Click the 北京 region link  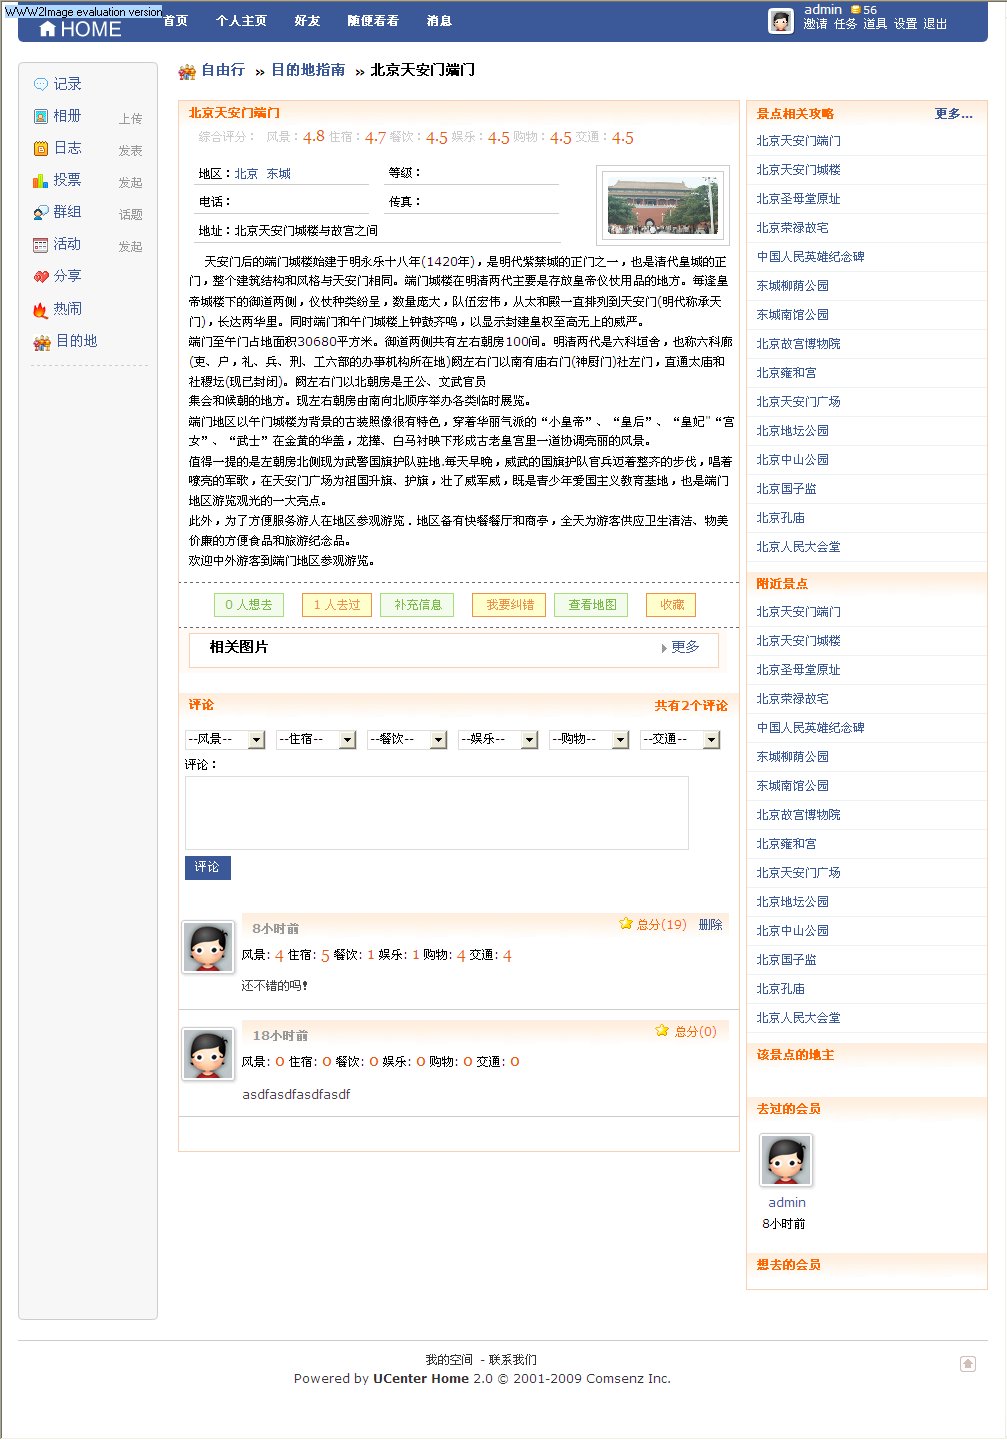247,174
